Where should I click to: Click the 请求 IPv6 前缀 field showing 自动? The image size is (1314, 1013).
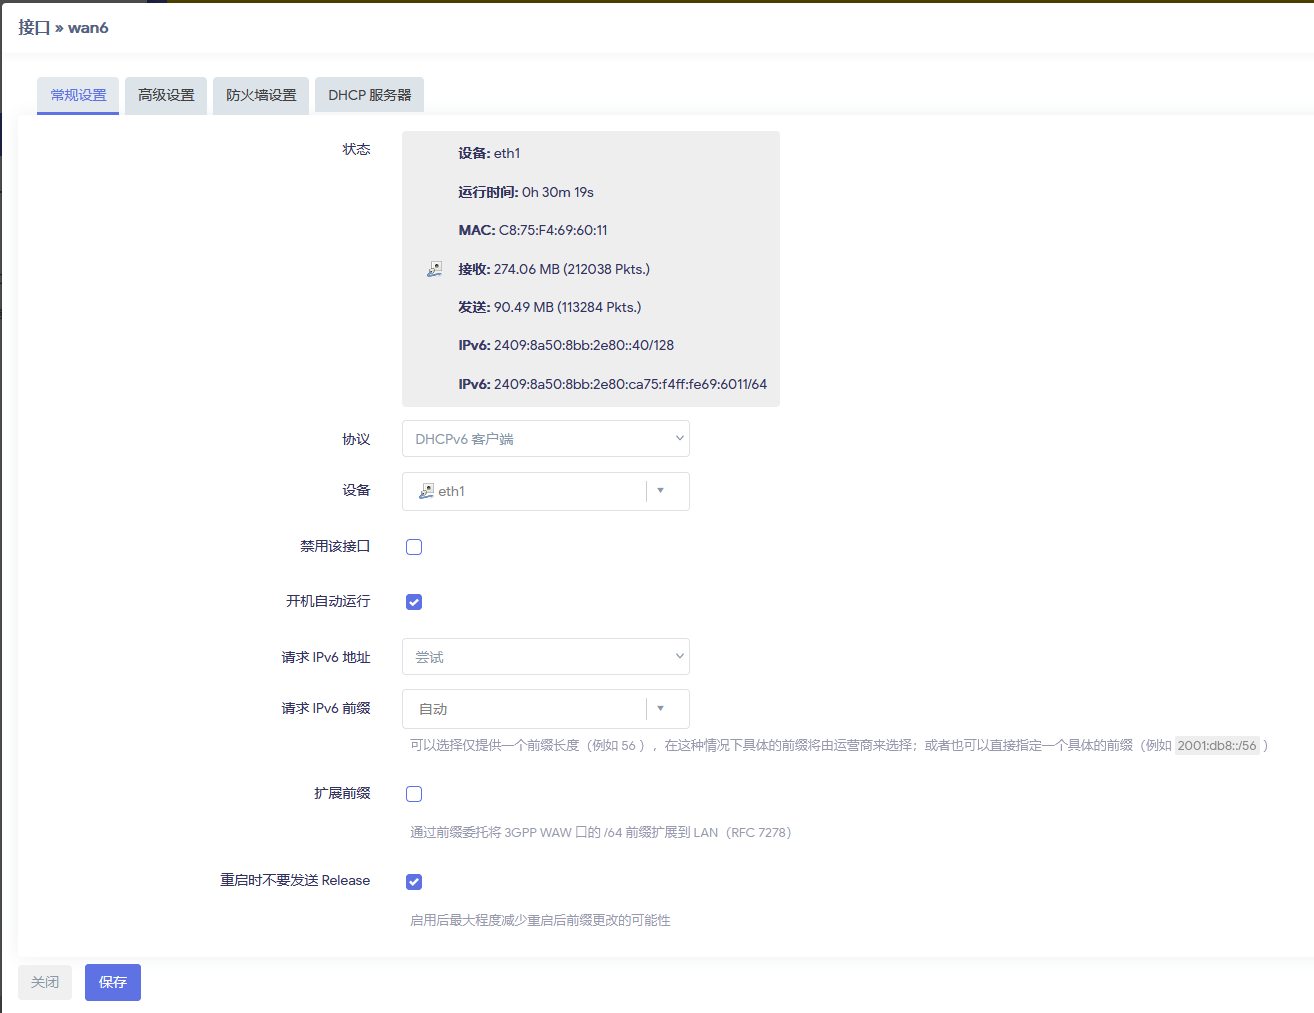point(525,709)
